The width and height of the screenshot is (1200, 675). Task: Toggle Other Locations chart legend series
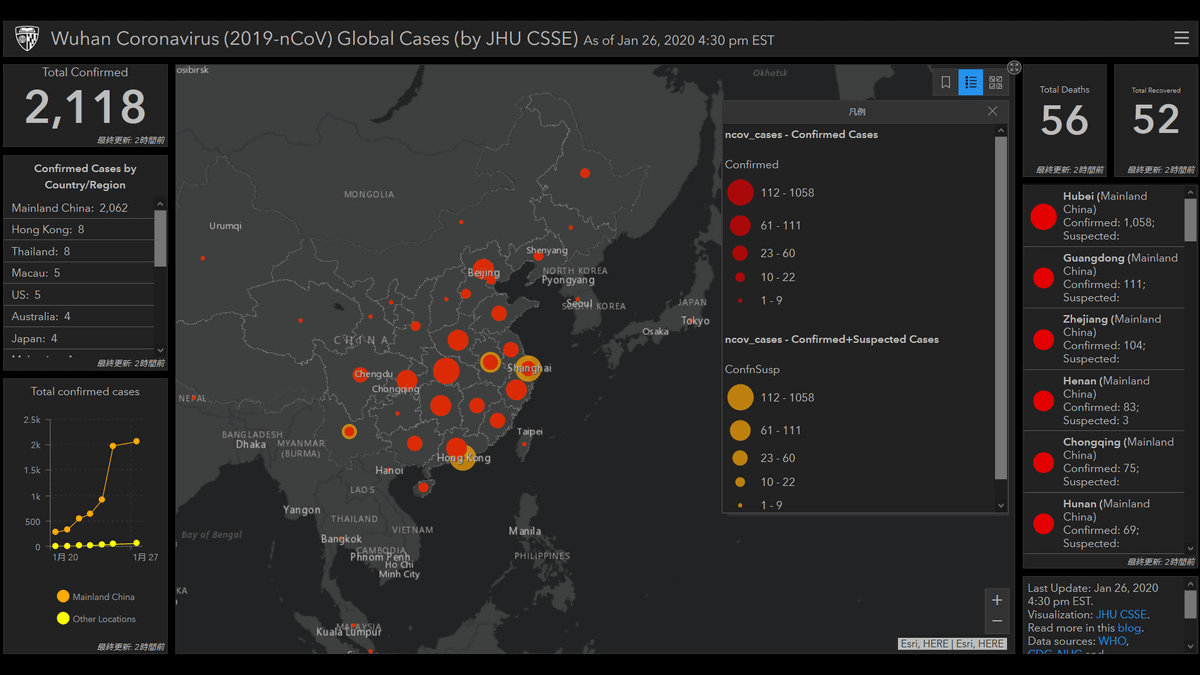96,619
